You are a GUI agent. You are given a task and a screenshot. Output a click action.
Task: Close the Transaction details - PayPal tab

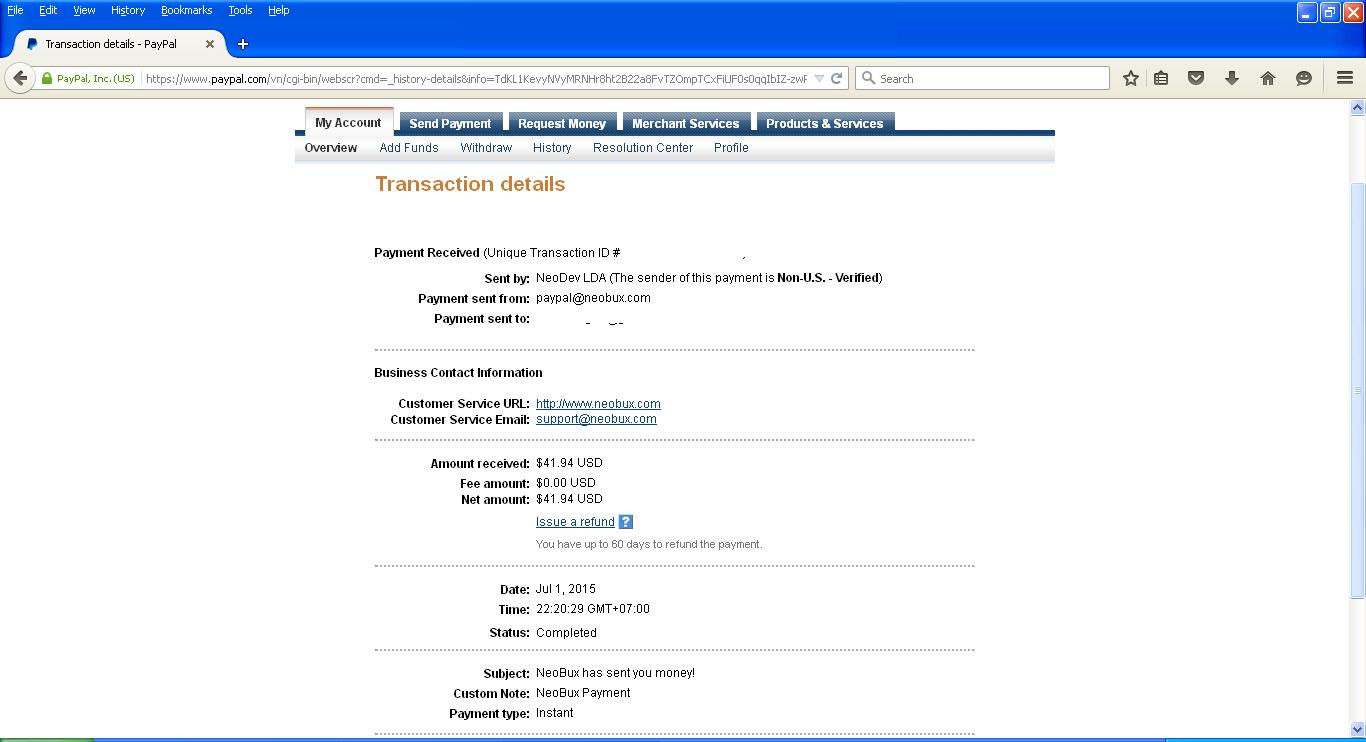pyautogui.click(x=210, y=44)
